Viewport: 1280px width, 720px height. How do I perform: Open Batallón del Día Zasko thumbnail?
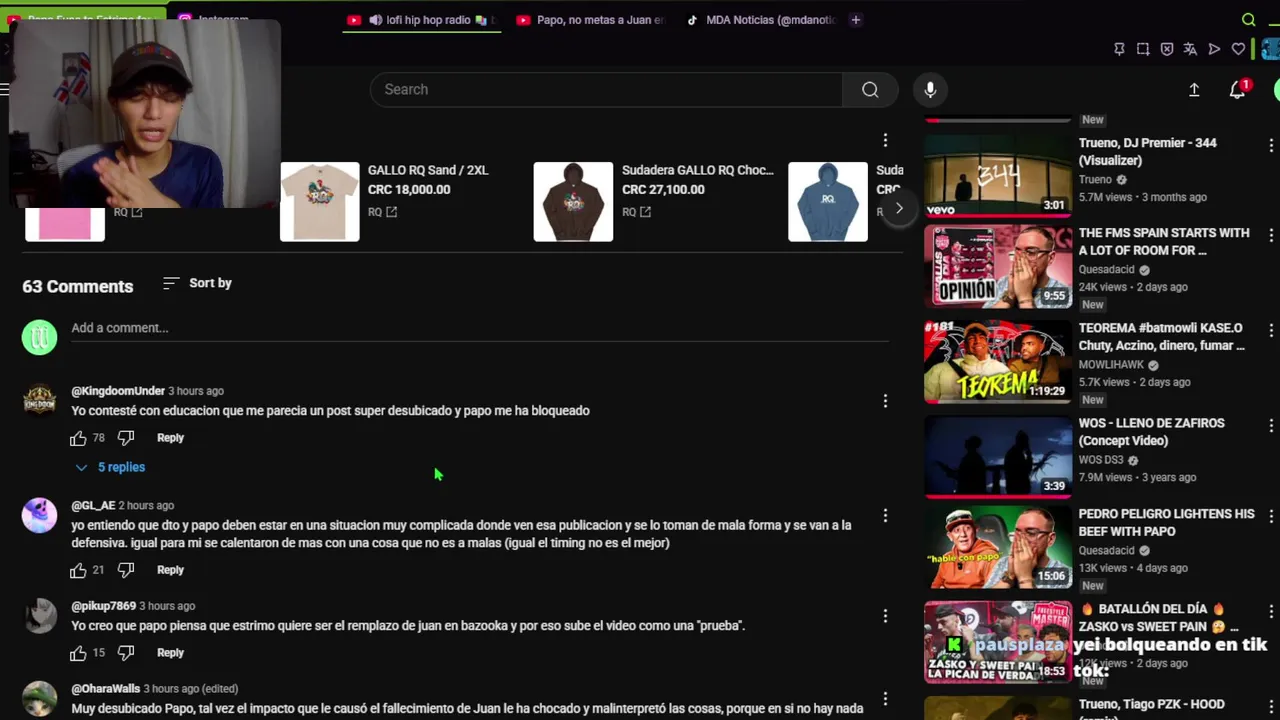pos(997,642)
